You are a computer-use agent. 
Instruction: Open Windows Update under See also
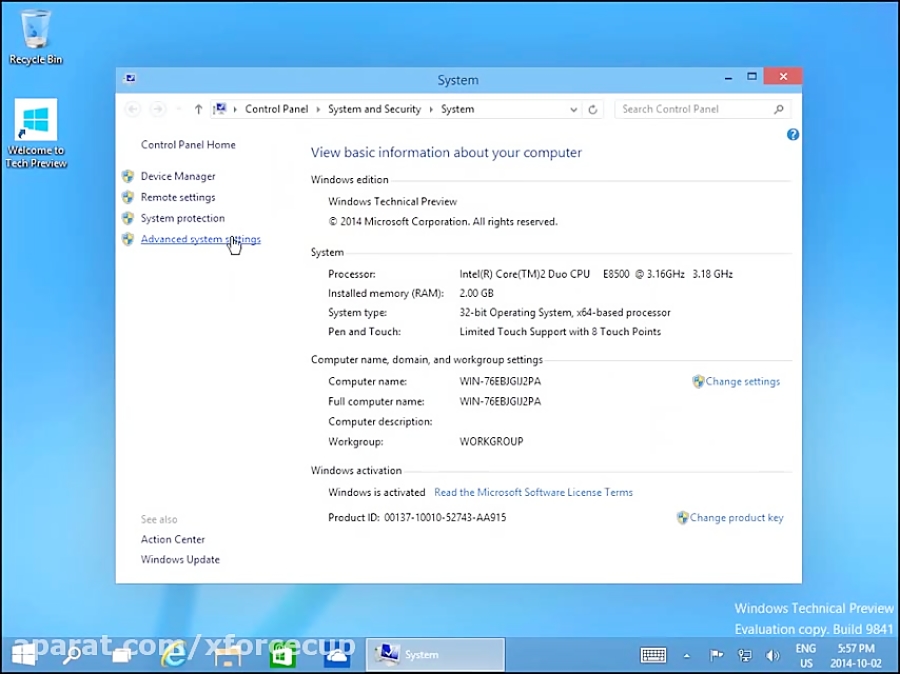(x=180, y=560)
